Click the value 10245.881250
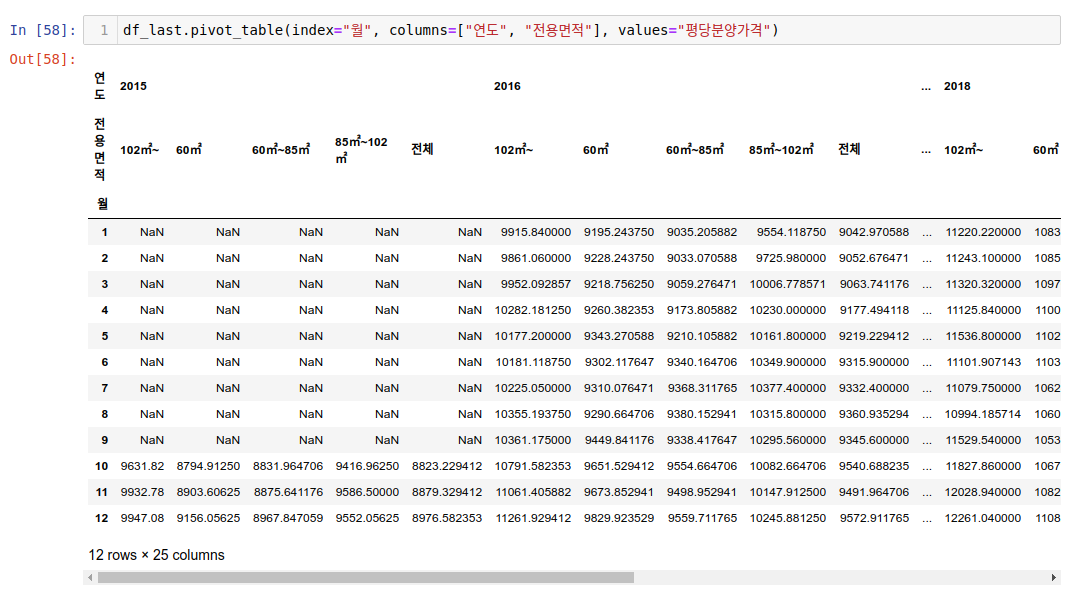1073x593 pixels. tap(788, 518)
